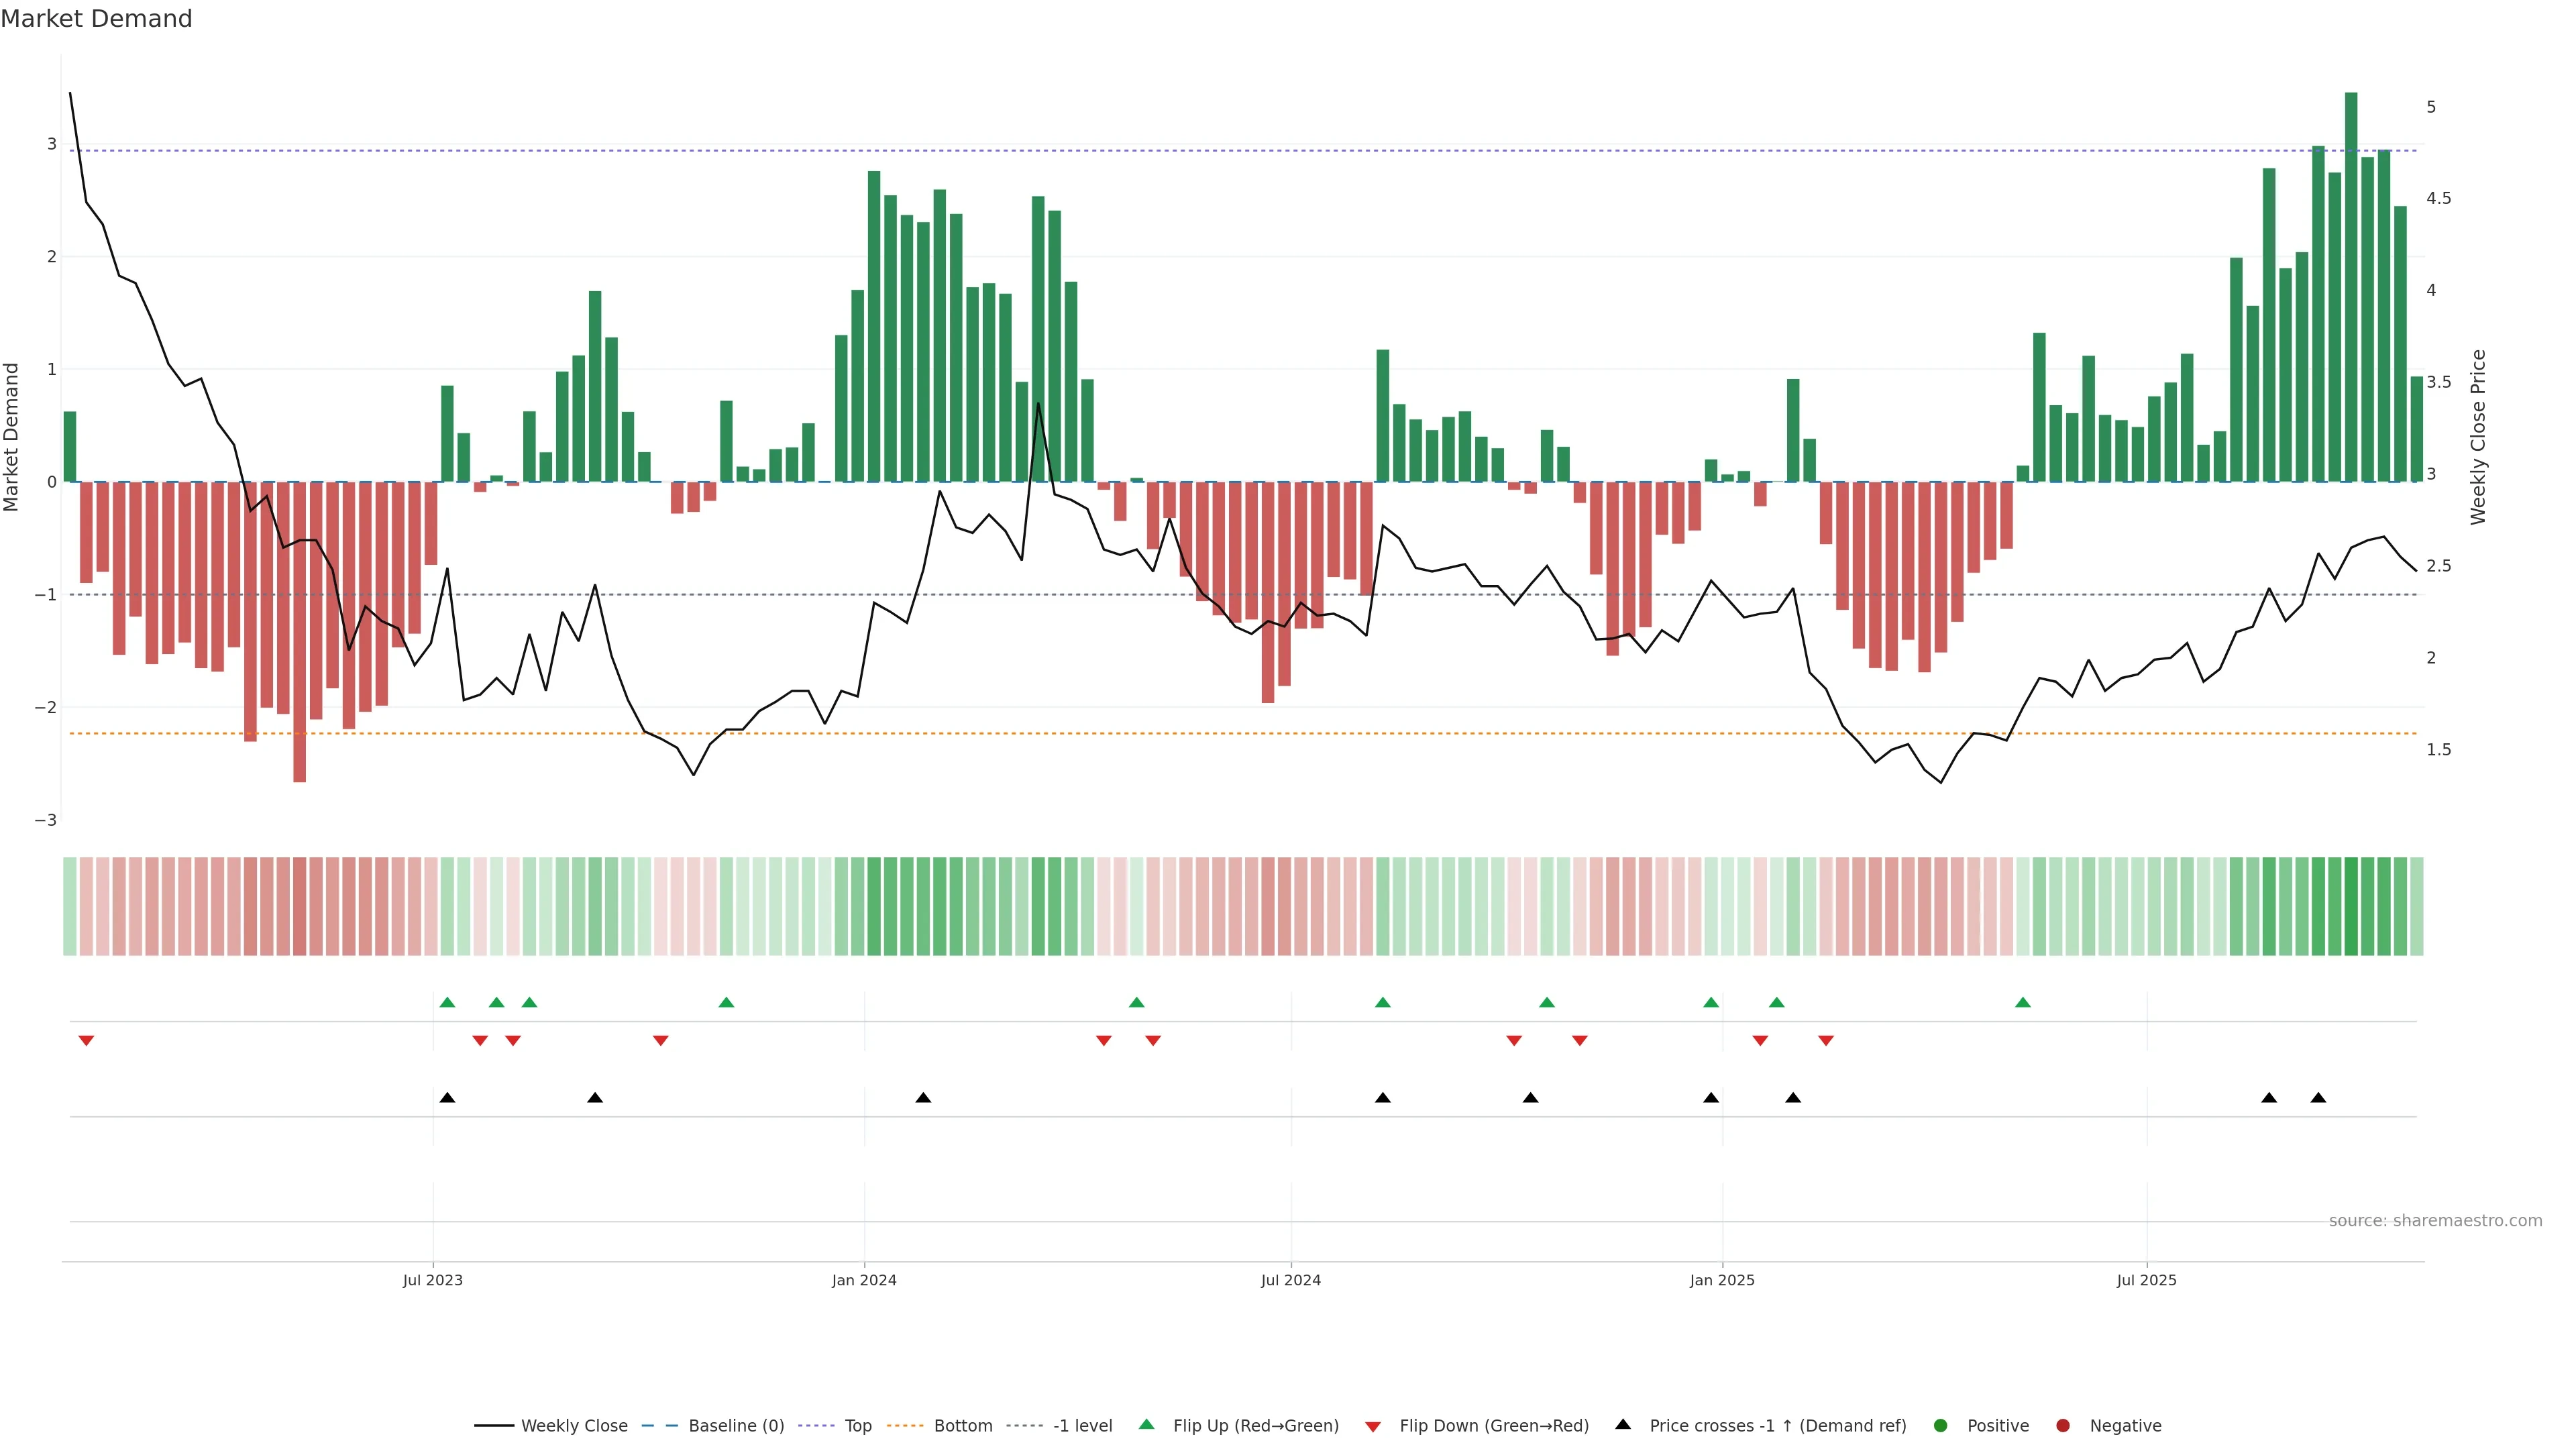
Task: Toggle Baseline (0) legend entry
Action: [x=735, y=1425]
